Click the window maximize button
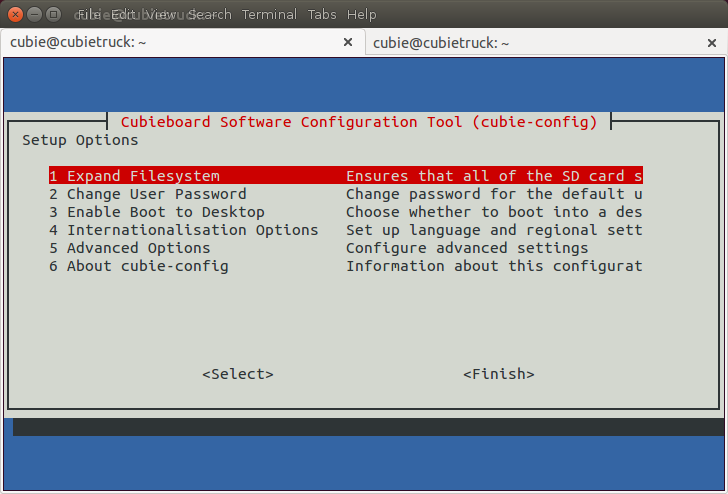The image size is (728, 494). (54, 14)
